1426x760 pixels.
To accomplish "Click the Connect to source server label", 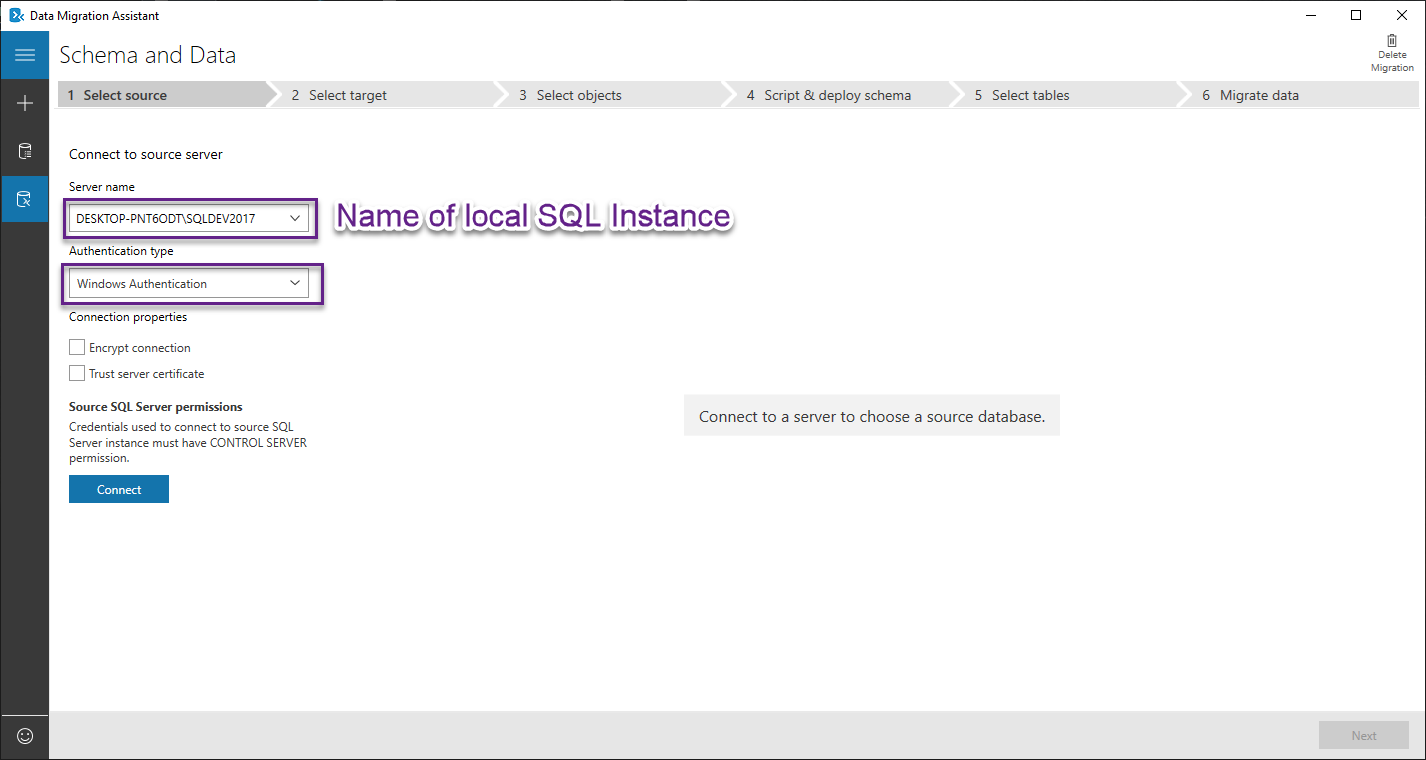I will point(146,154).
